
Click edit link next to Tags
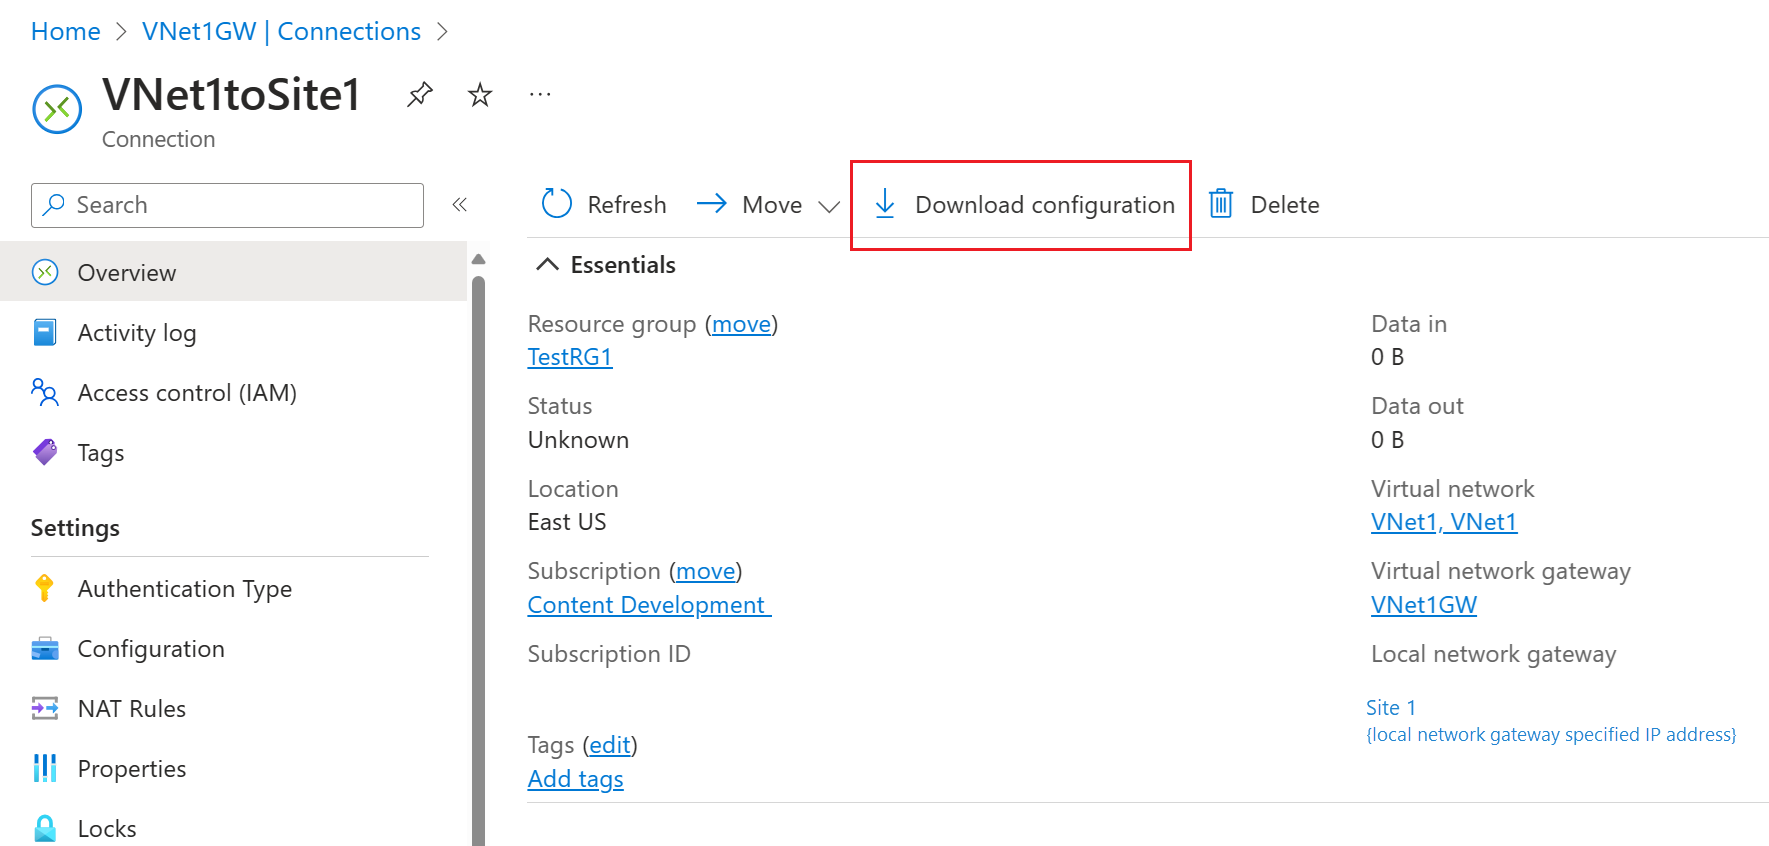(610, 745)
